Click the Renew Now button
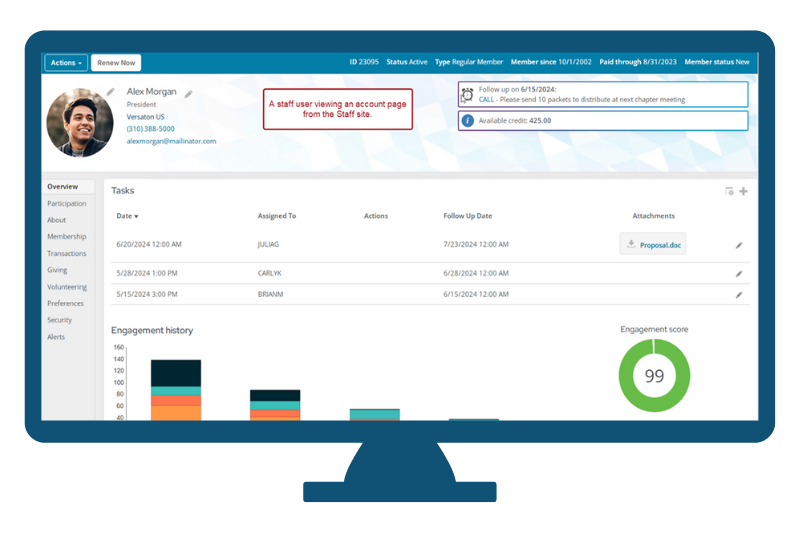The image size is (800, 533). click(x=116, y=63)
